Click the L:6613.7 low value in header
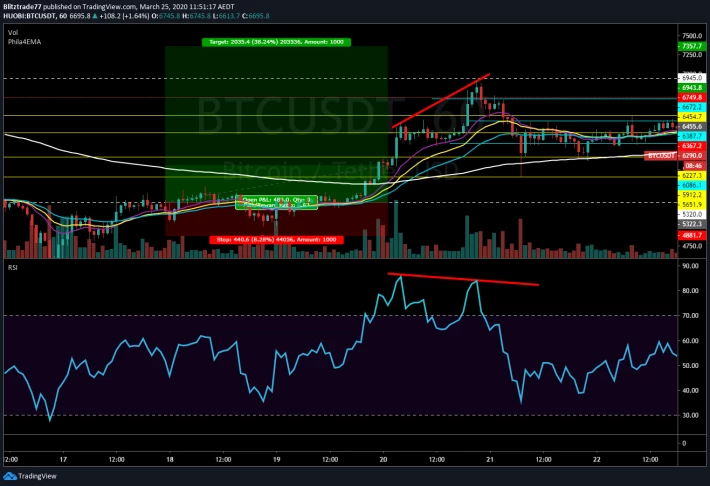Viewport: 710px width, 486px height. [x=226, y=16]
